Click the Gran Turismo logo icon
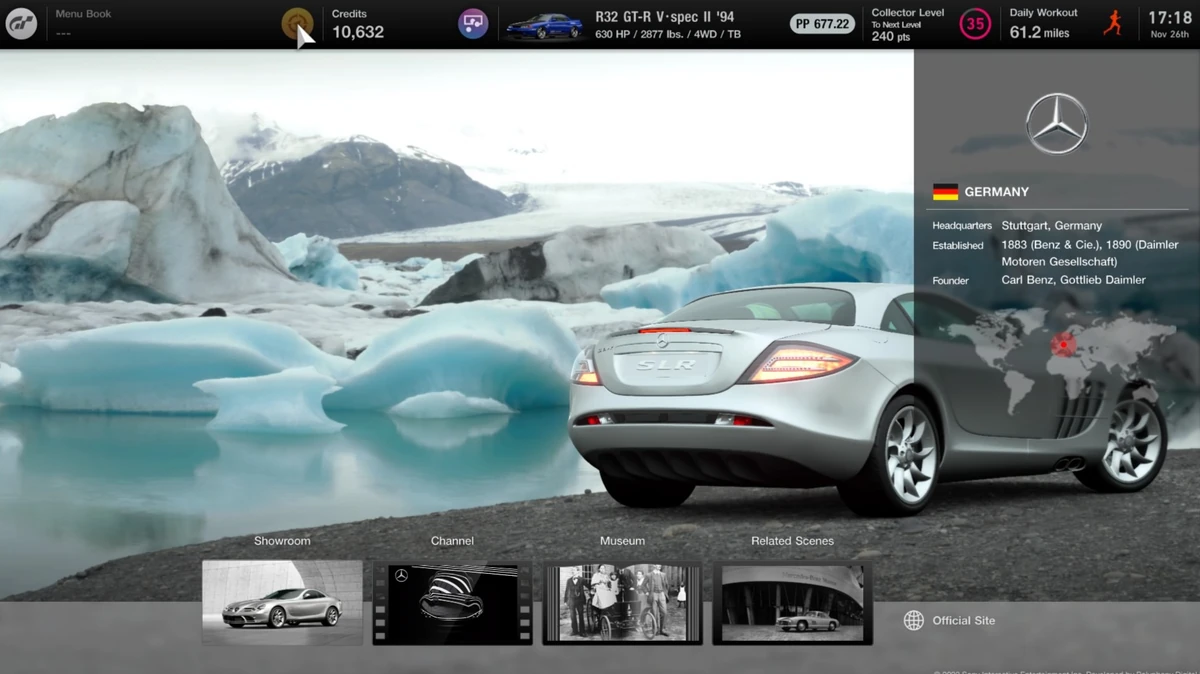Image resolution: width=1200 pixels, height=674 pixels. (x=21, y=24)
